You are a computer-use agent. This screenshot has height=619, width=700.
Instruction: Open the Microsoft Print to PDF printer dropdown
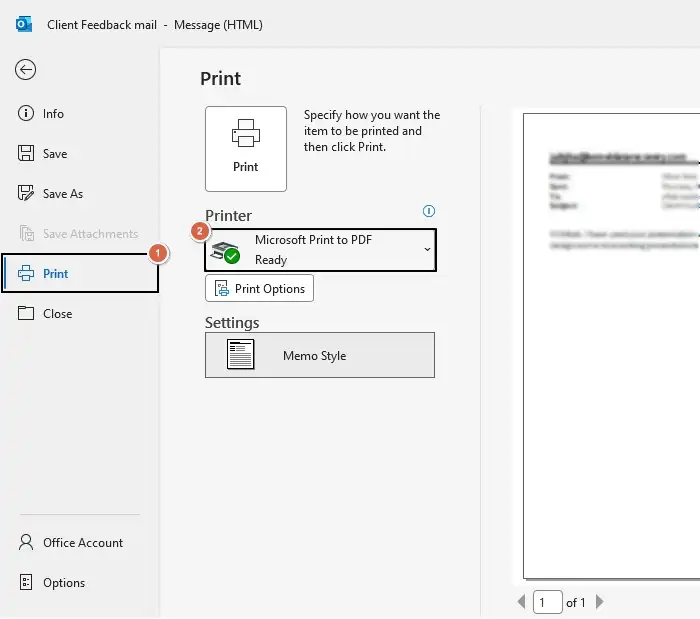[321, 250]
